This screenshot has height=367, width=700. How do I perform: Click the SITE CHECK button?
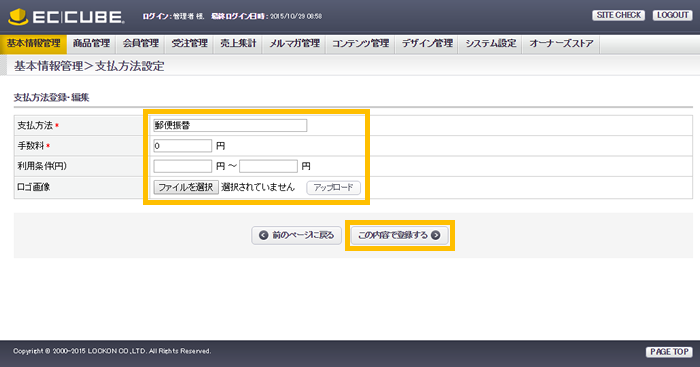[619, 15]
